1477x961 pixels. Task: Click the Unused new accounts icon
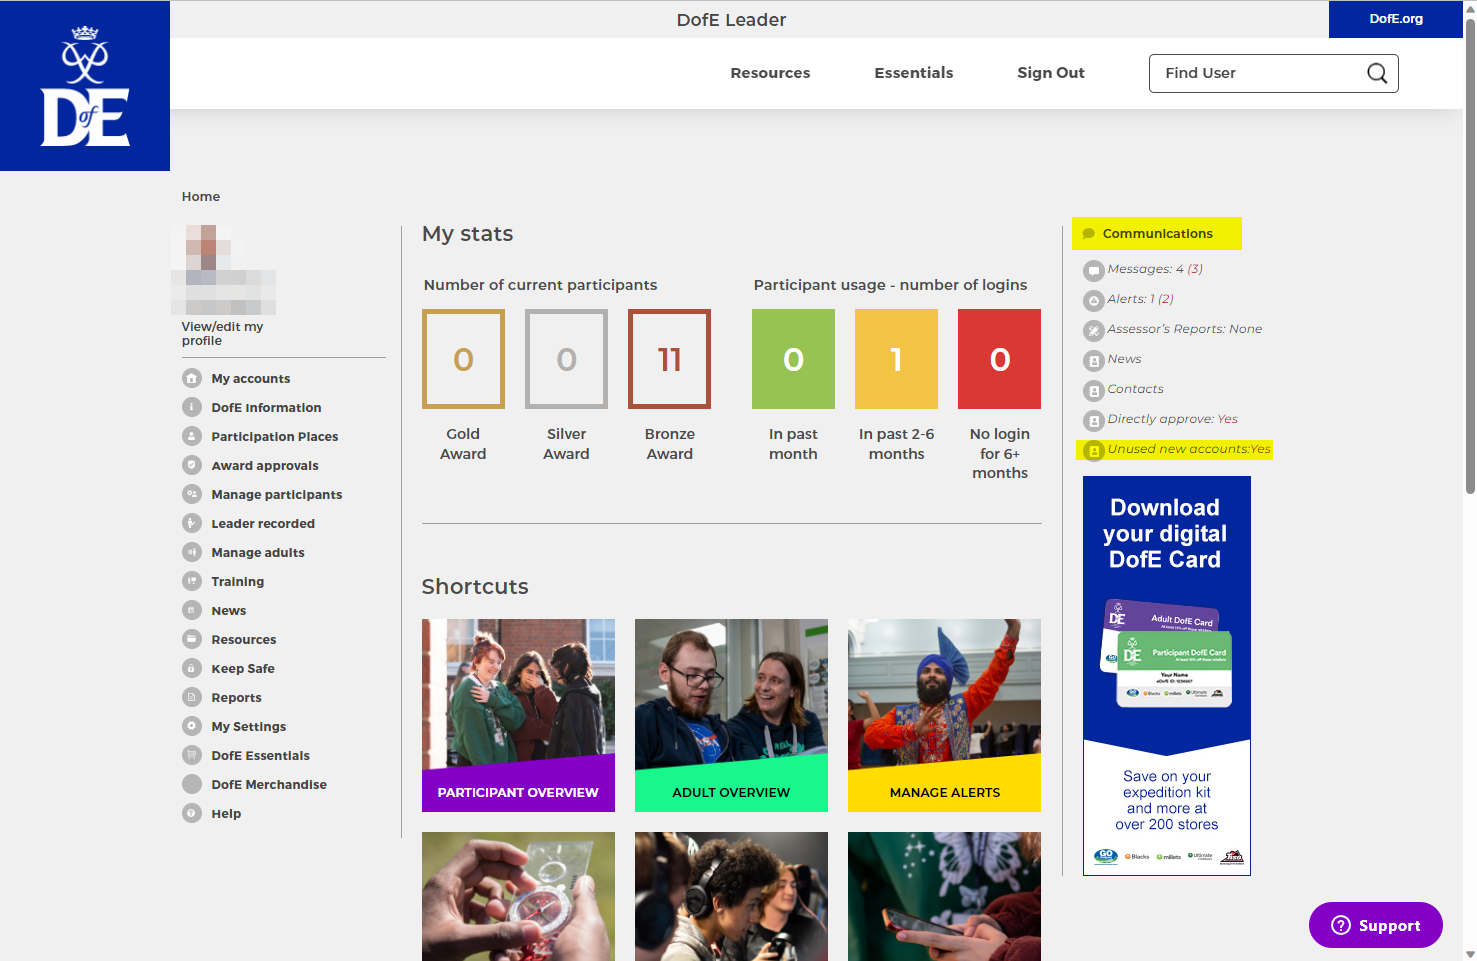pyautogui.click(x=1094, y=451)
